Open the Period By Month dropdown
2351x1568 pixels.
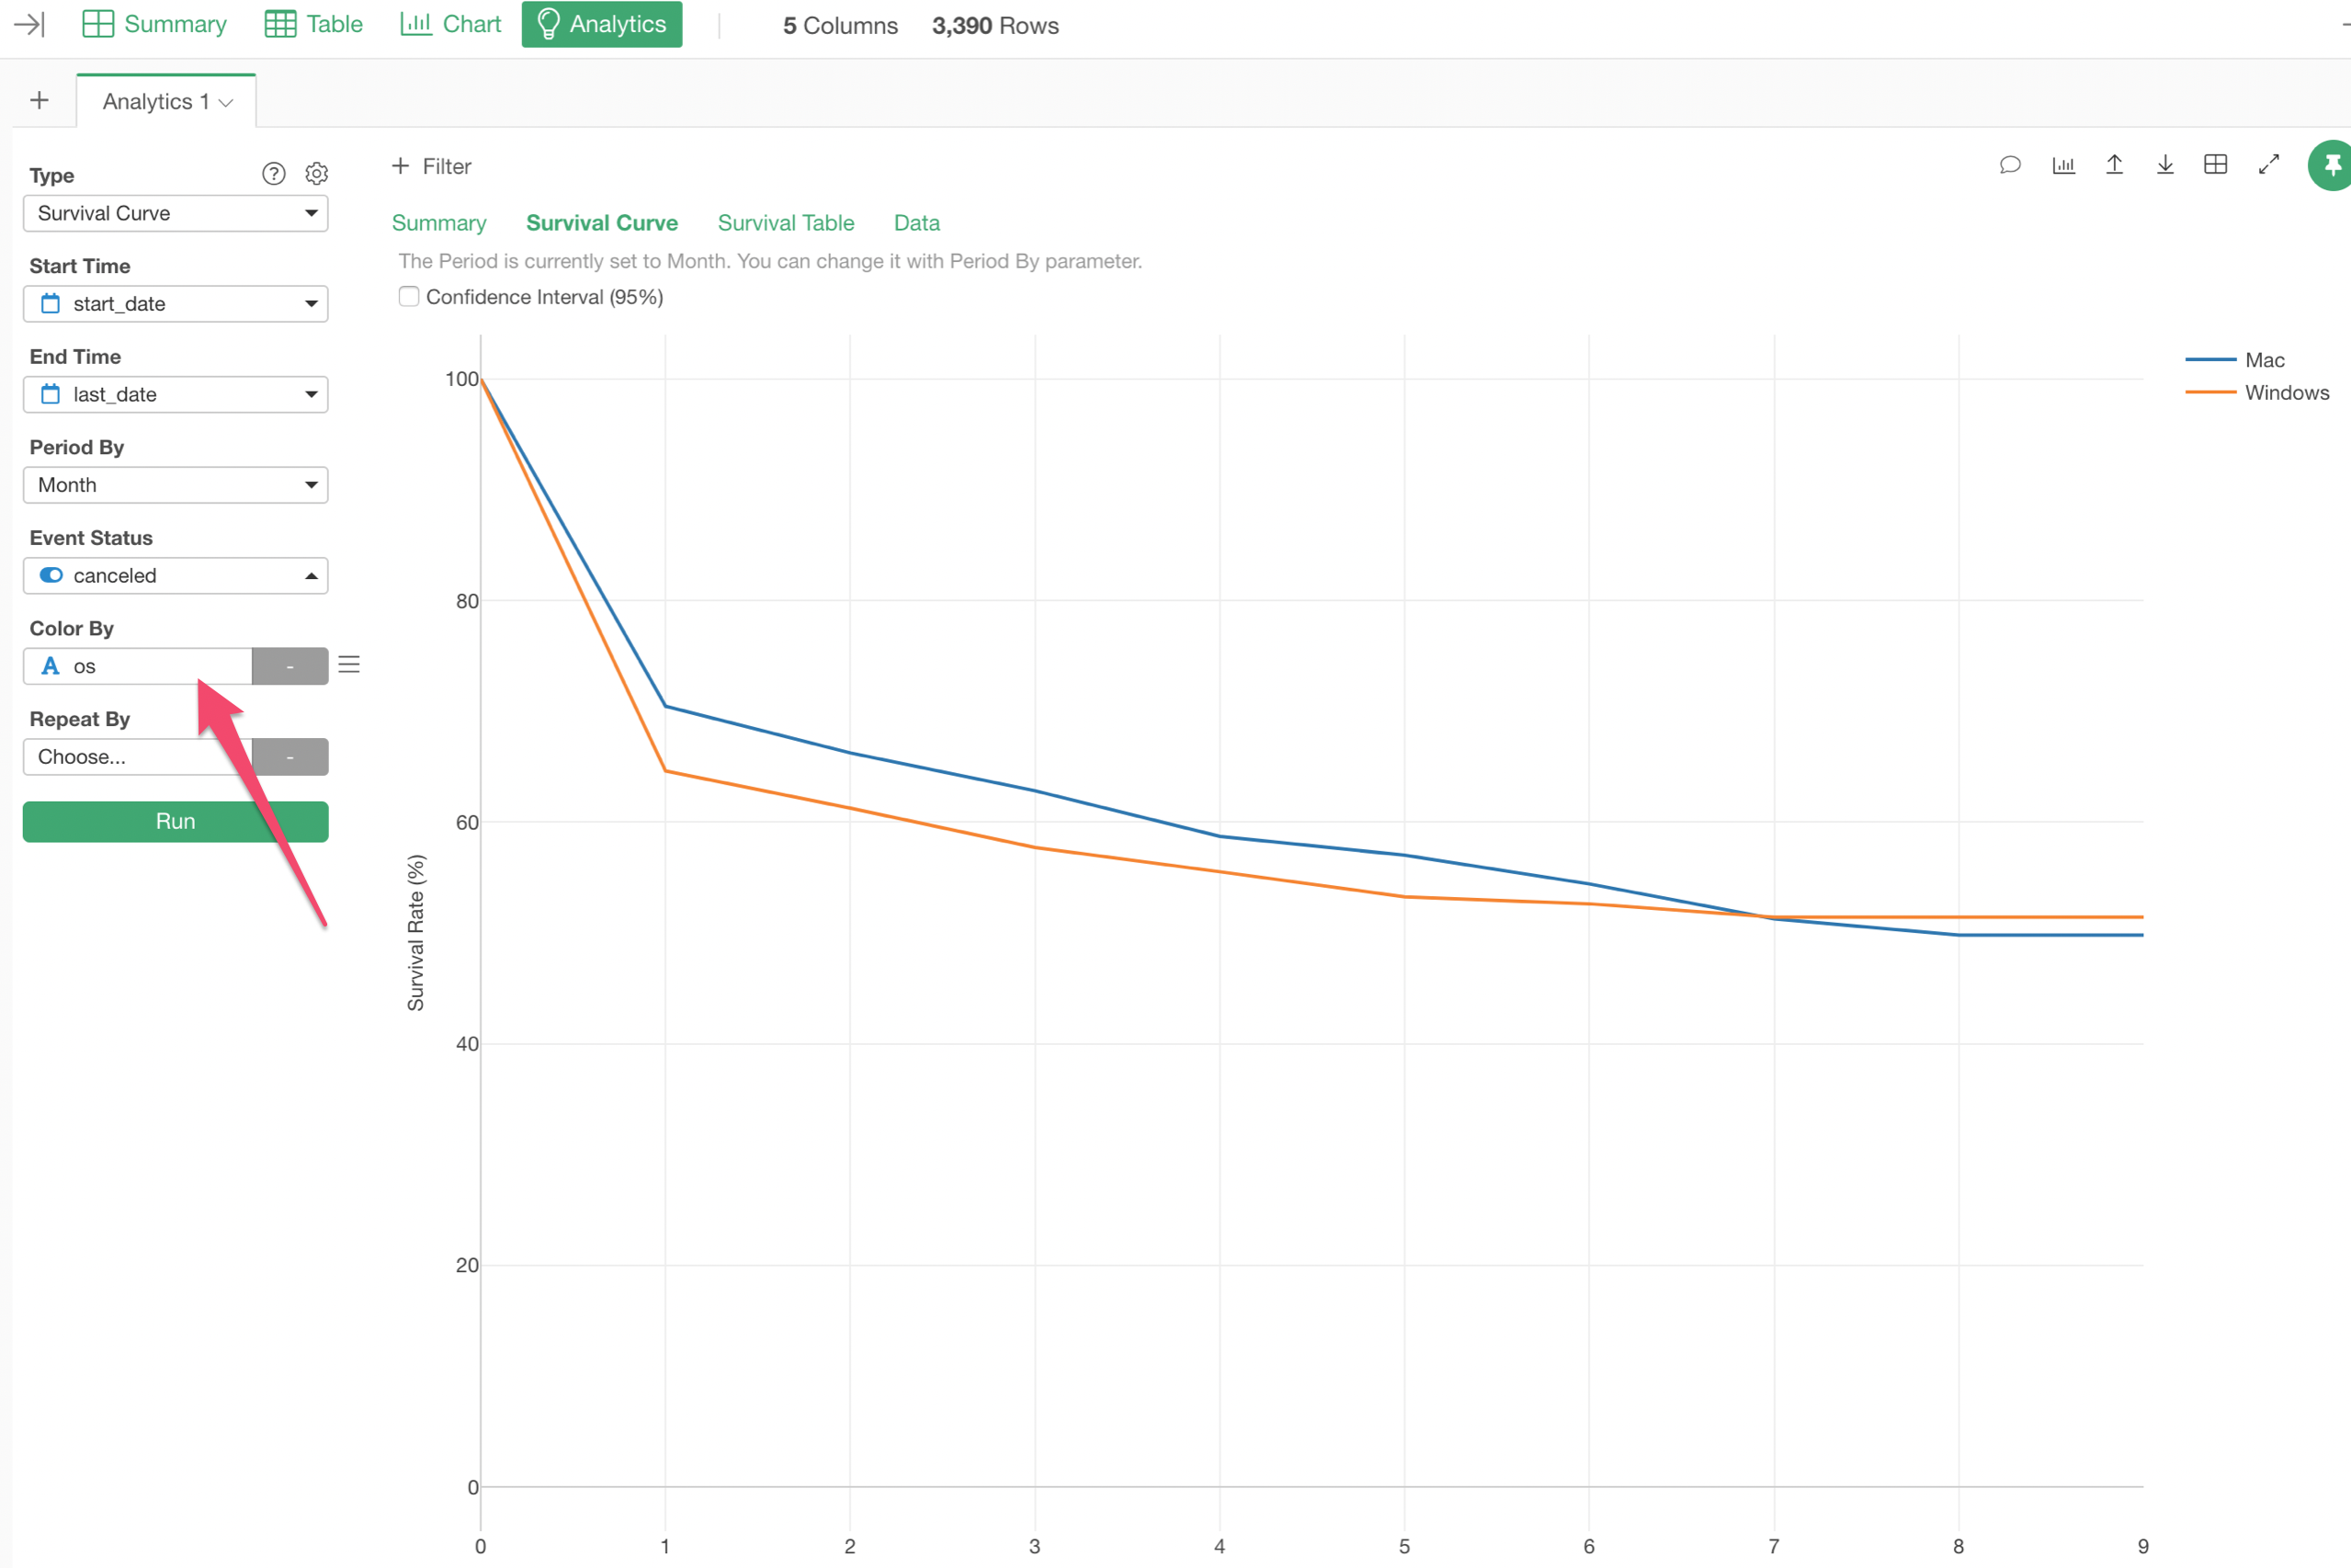pyautogui.click(x=175, y=485)
